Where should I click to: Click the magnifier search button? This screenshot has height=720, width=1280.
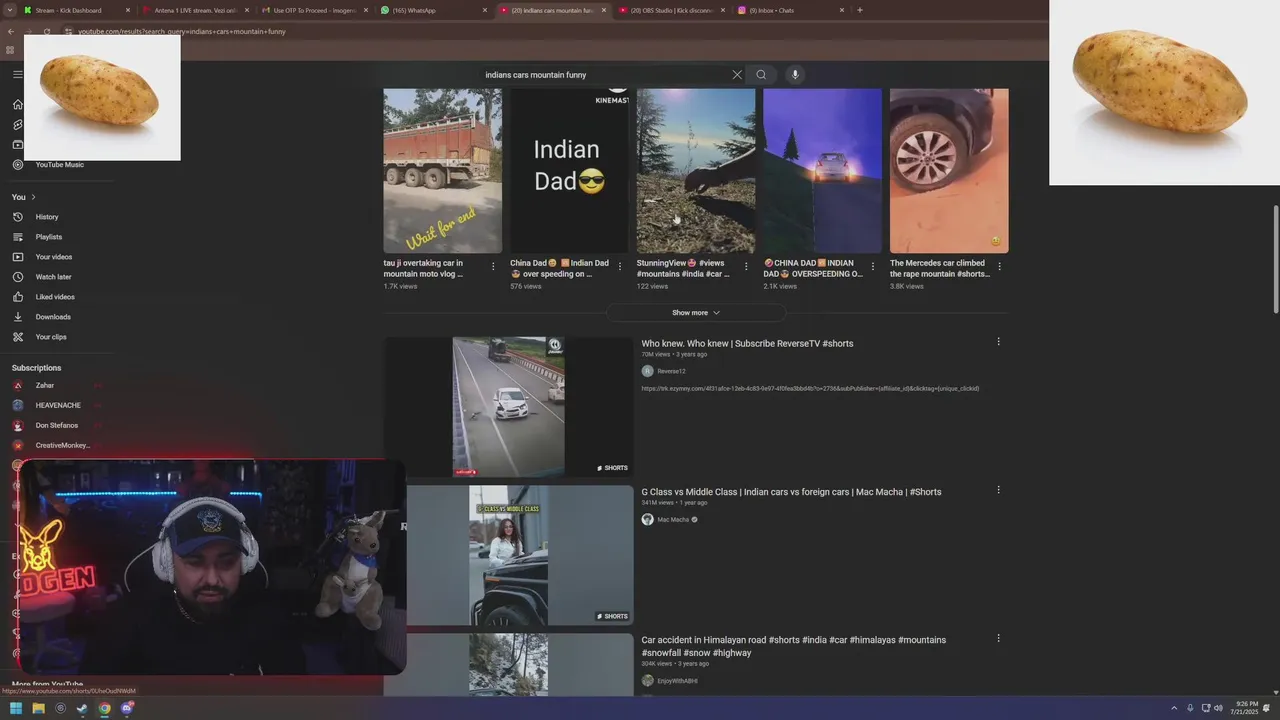click(761, 75)
